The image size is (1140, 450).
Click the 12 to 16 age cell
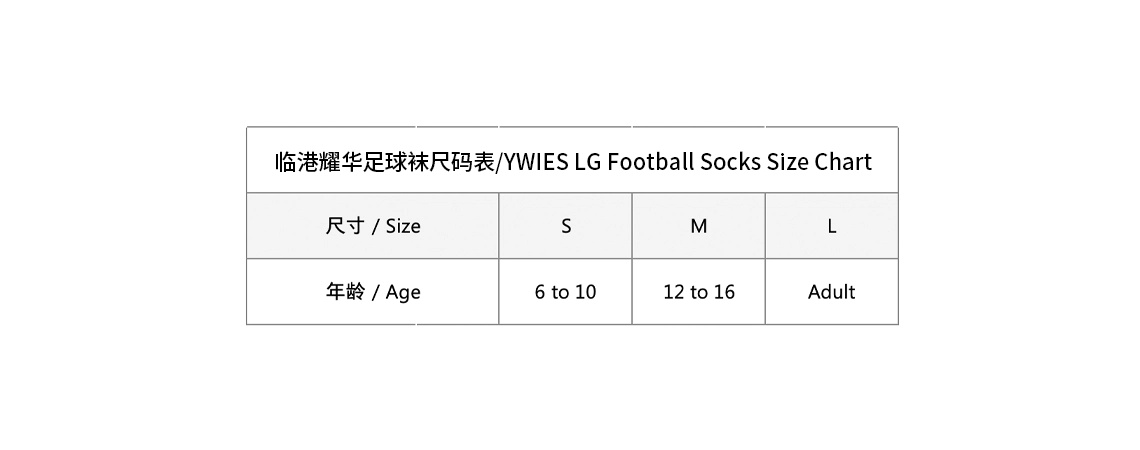pos(699,292)
